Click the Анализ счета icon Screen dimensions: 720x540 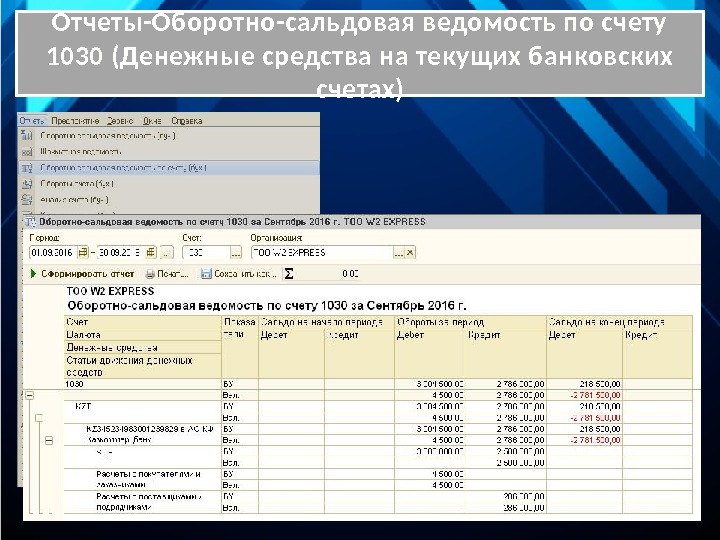coord(27,200)
